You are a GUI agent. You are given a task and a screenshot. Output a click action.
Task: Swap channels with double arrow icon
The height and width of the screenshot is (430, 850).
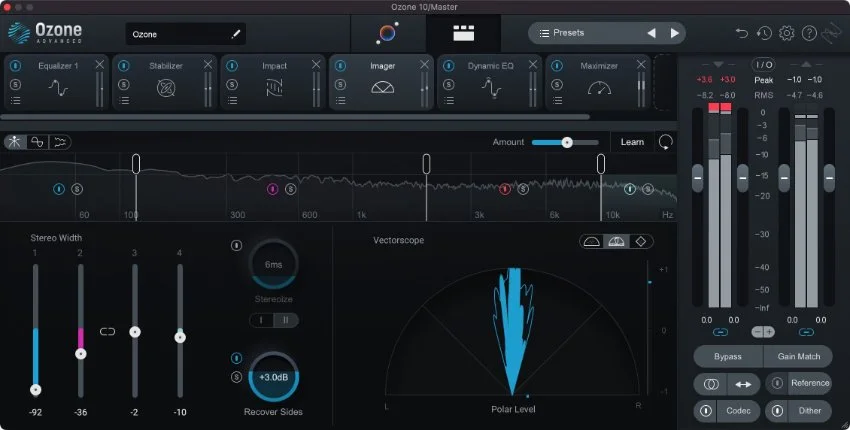tap(743, 384)
